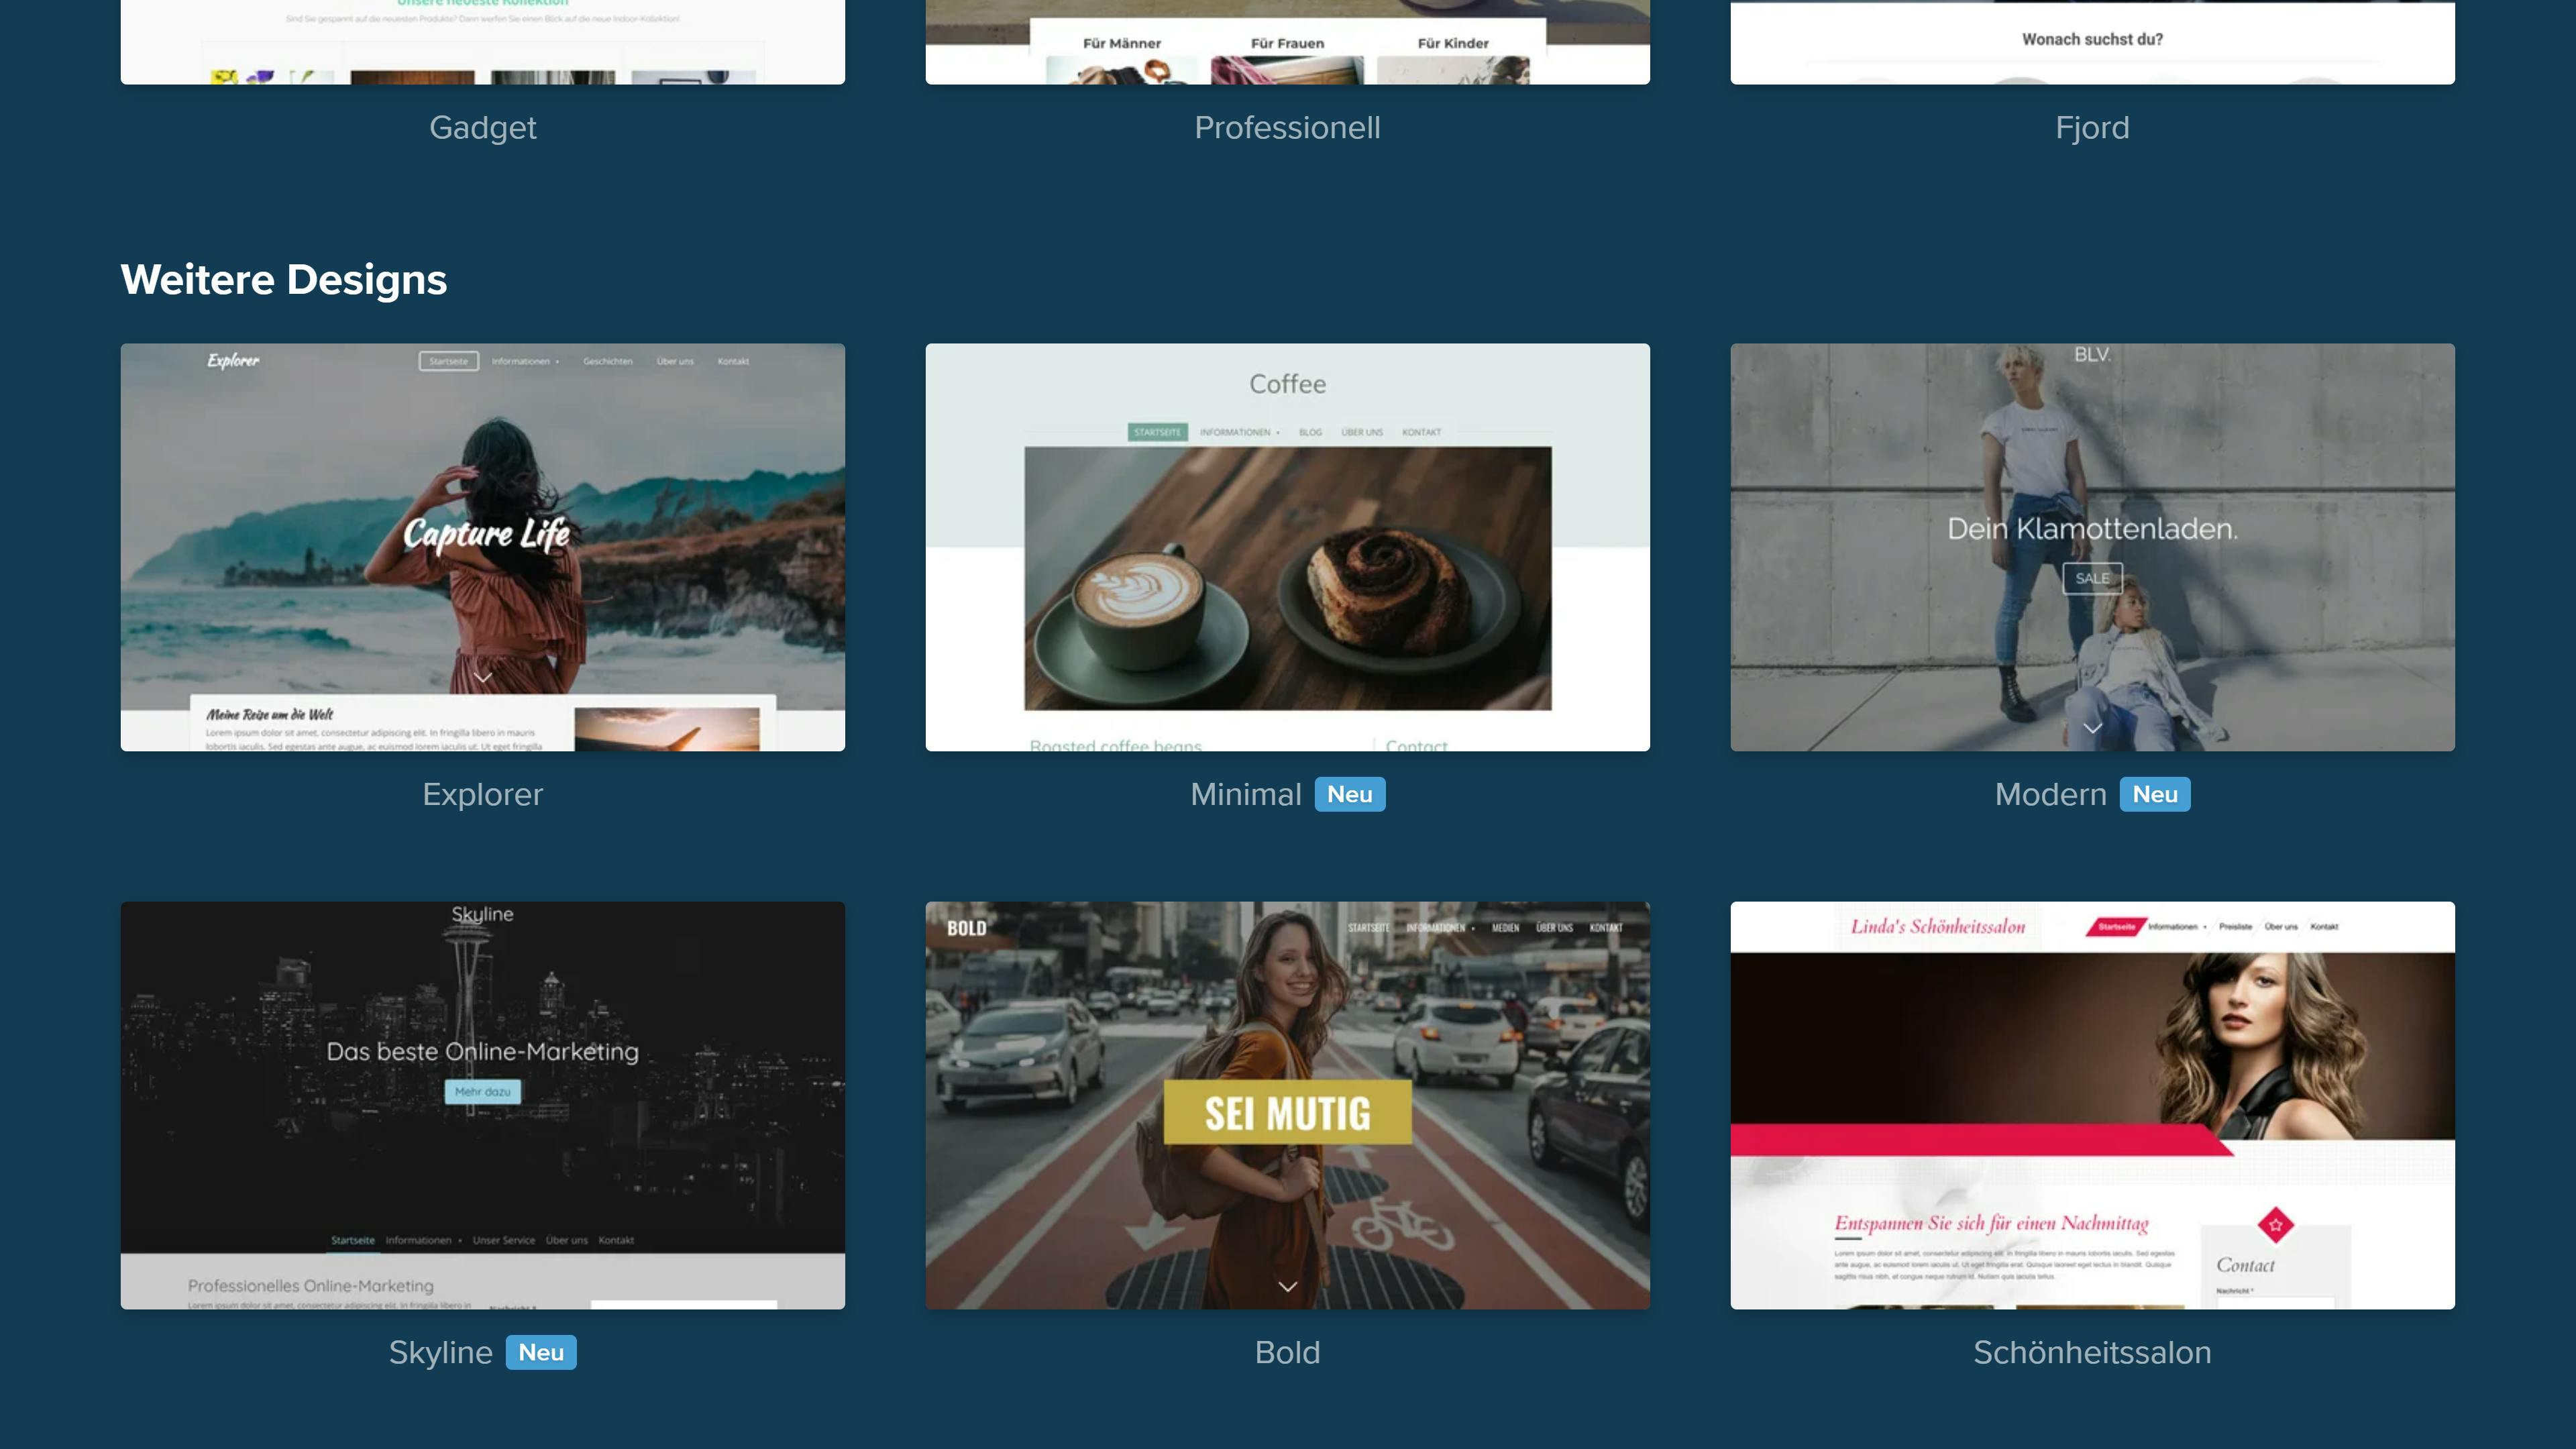Select the Schönheitssalon design thumbnail
This screenshot has height=1449, width=2576.
2092,1105
